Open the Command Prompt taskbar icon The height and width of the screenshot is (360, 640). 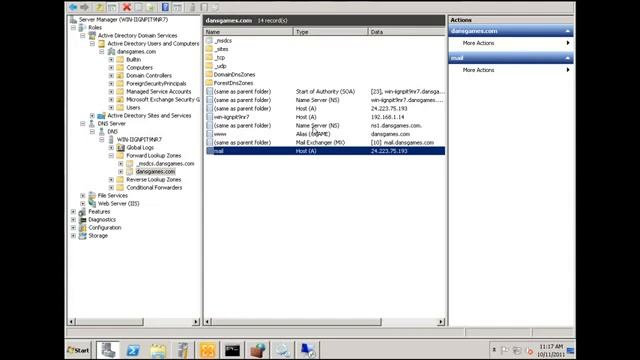pos(232,350)
